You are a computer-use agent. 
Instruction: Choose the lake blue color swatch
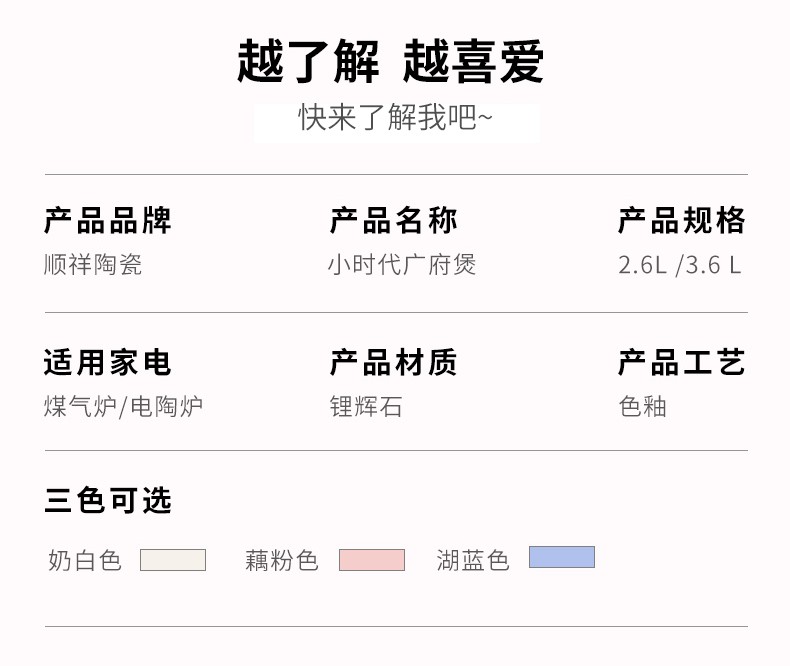562,557
